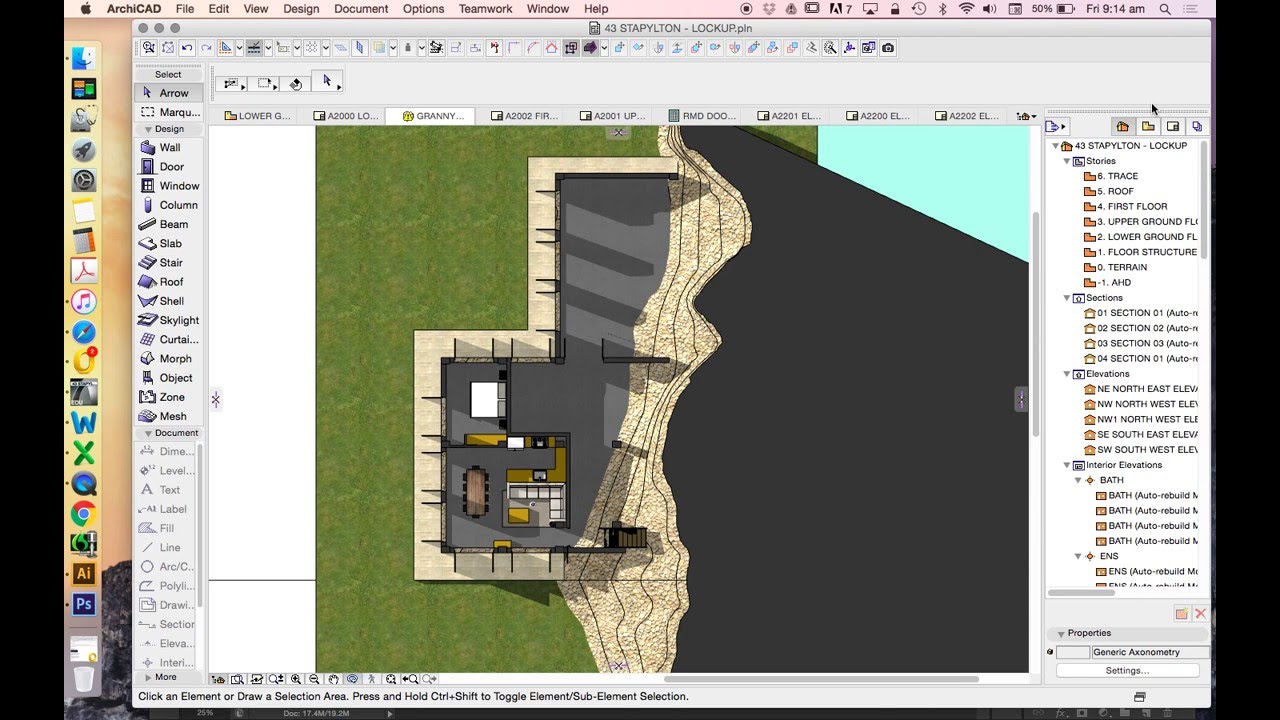This screenshot has width=1280, height=720.
Task: Click the pan hand icon below viewport
Action: click(x=333, y=679)
